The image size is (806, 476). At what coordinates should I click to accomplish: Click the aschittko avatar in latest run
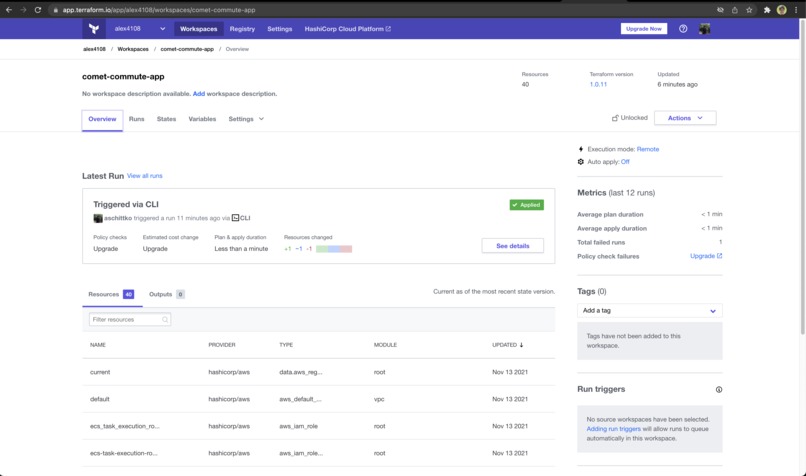point(98,218)
